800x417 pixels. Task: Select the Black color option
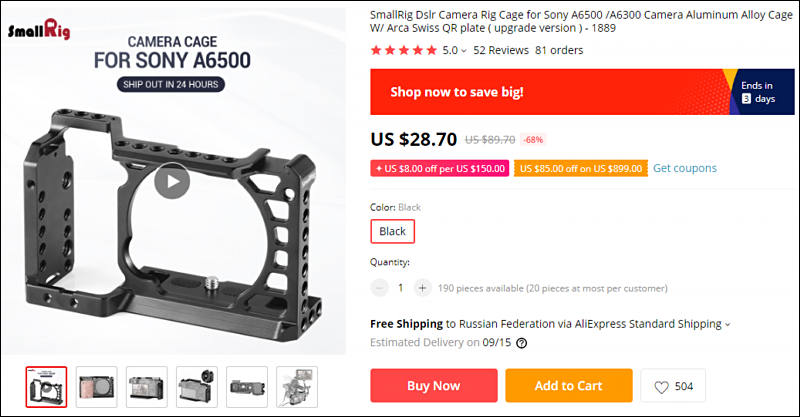[392, 231]
